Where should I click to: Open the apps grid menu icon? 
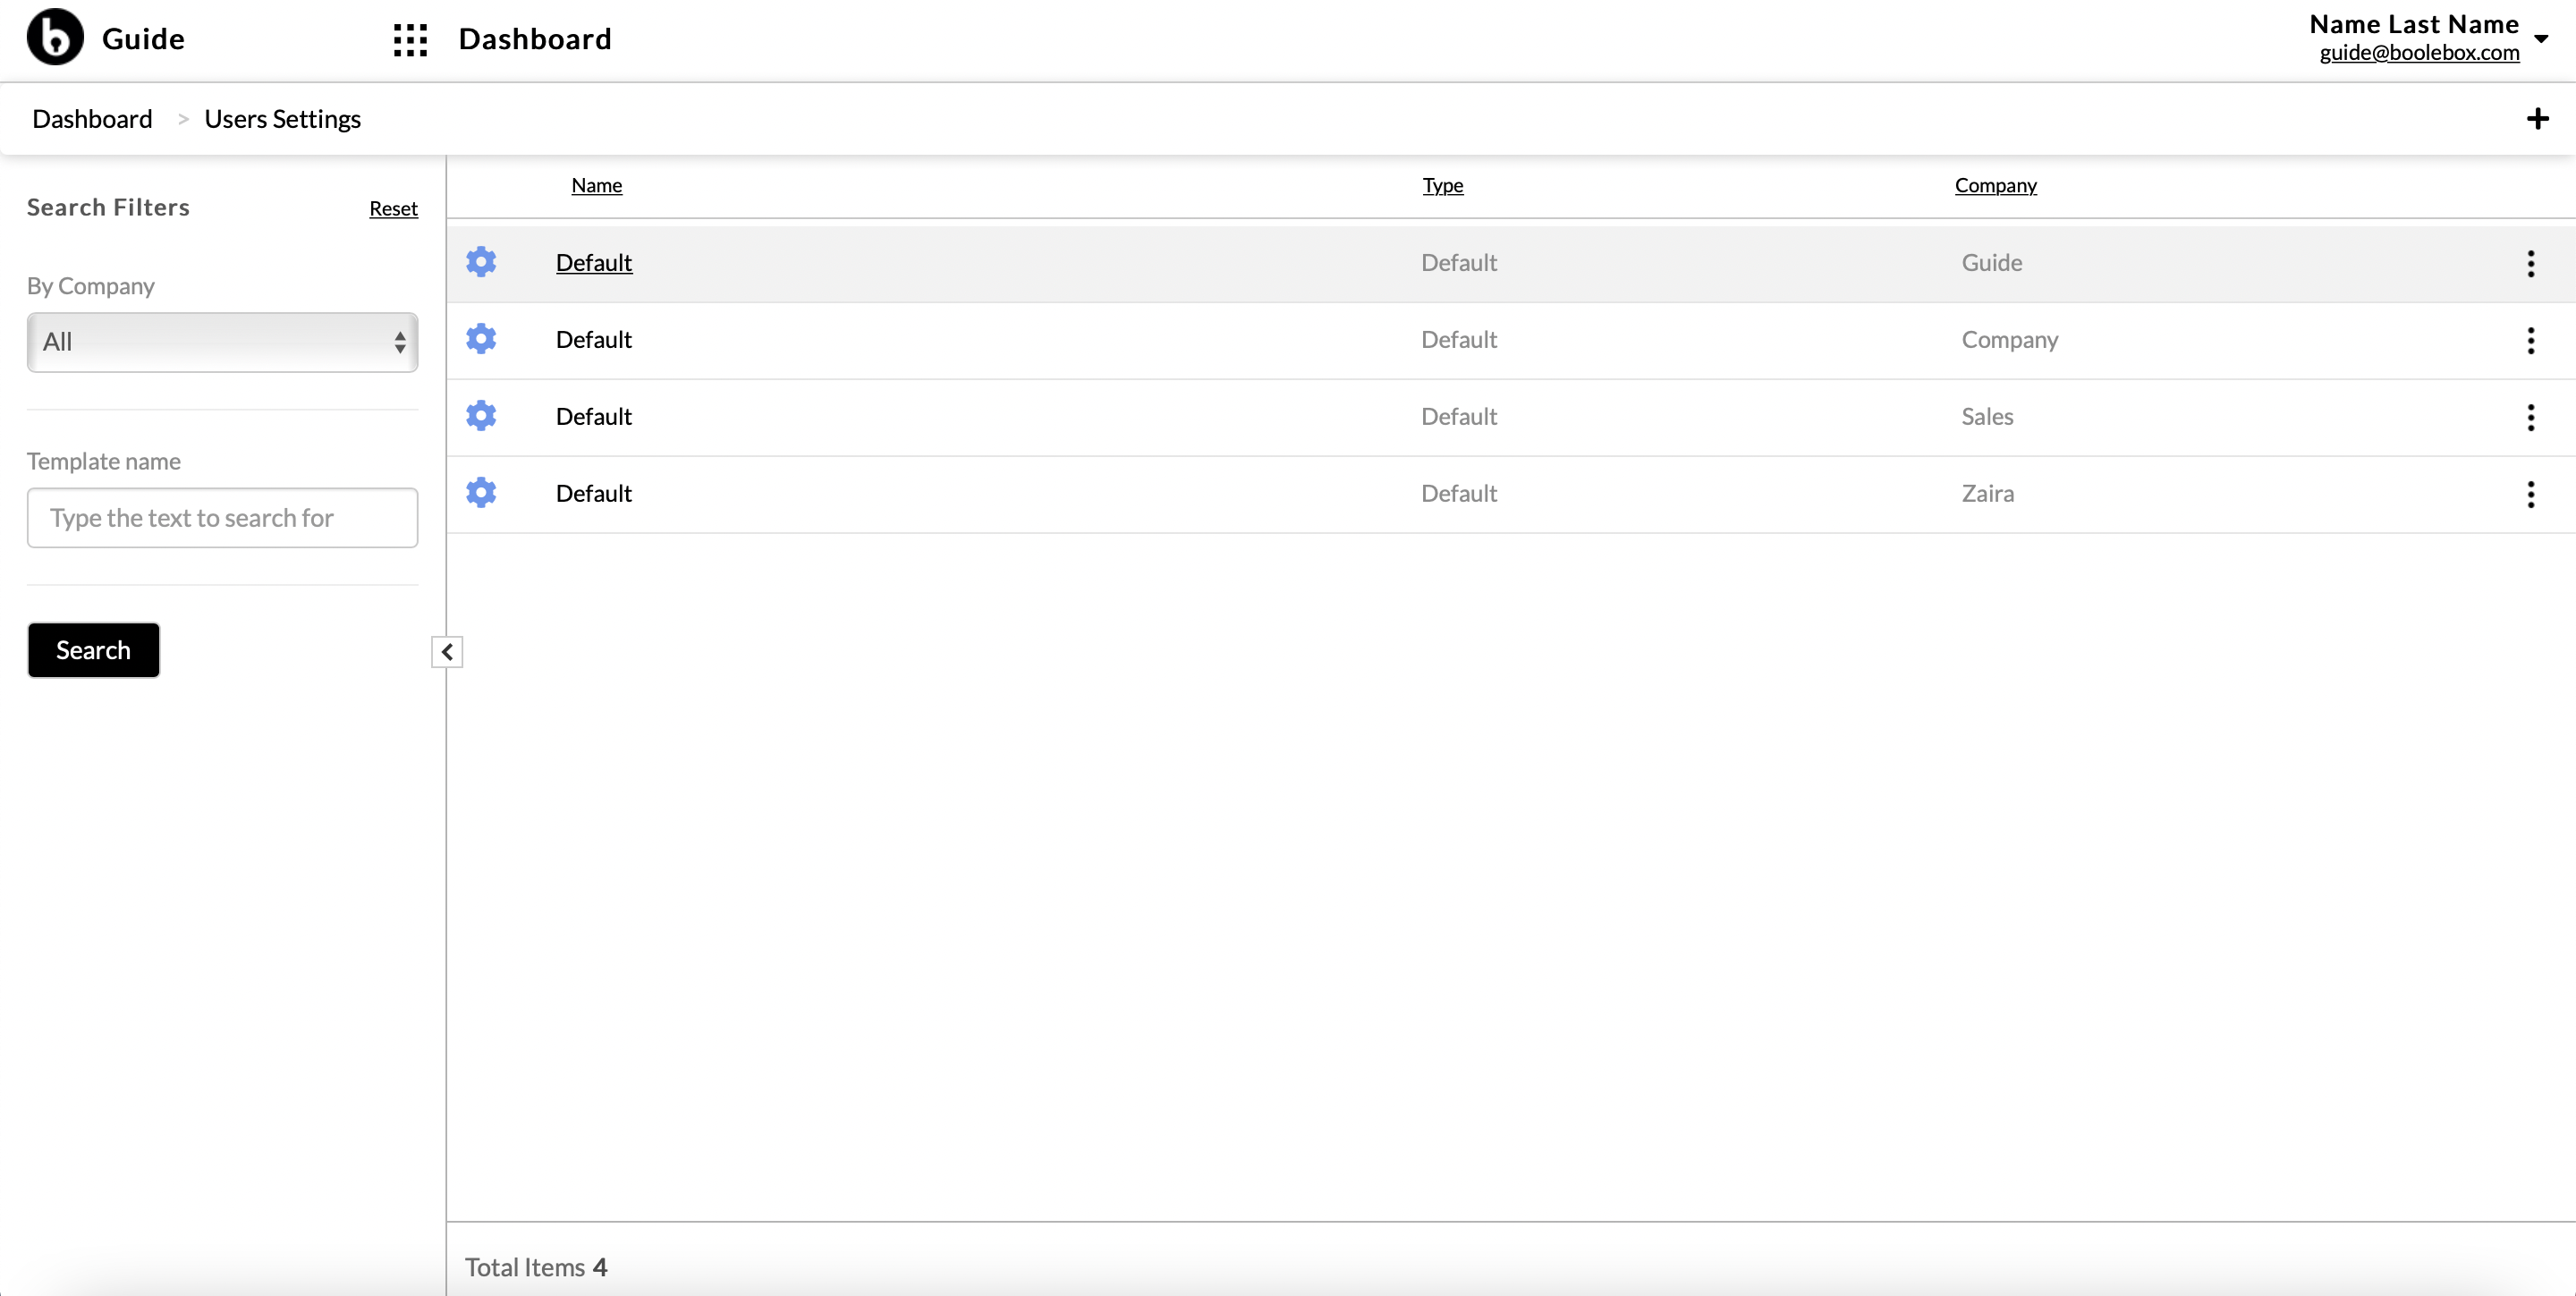(x=410, y=40)
